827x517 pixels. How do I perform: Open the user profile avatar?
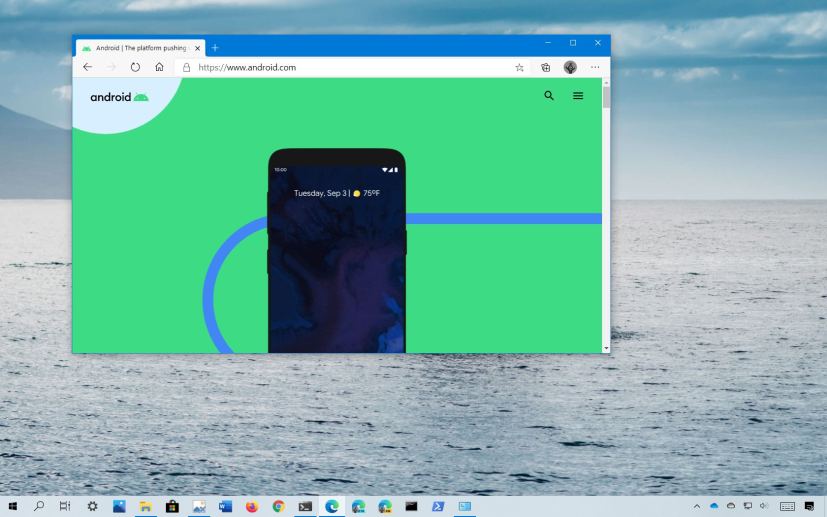(570, 67)
